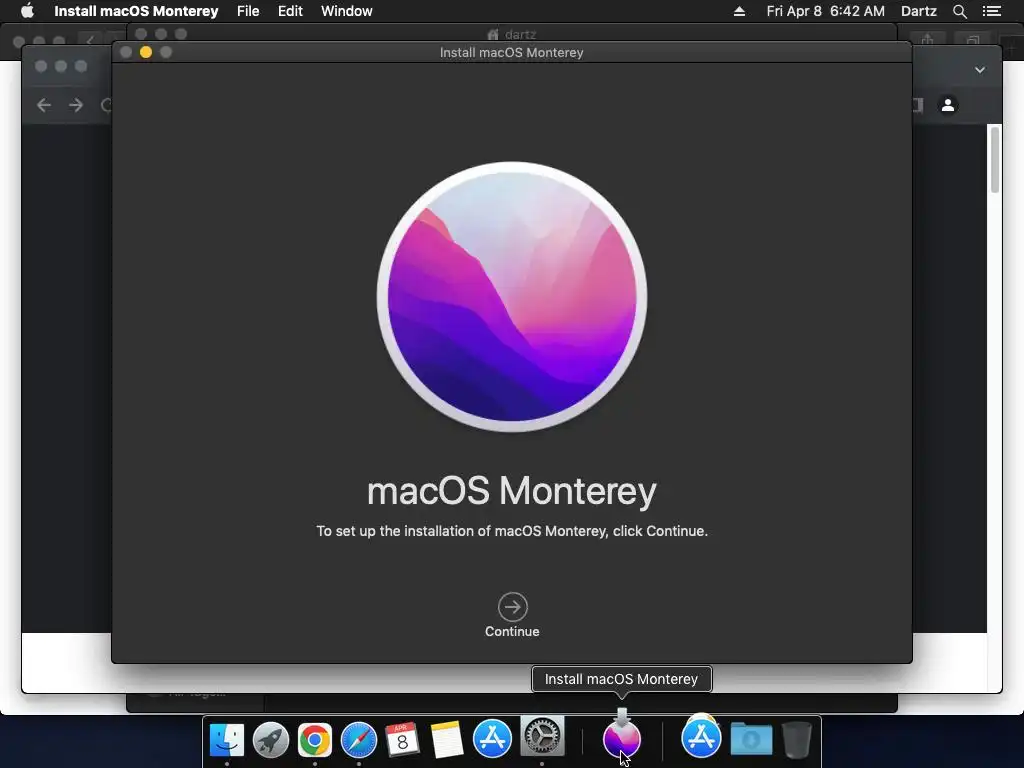Open the Downloads folder in Dock
Screen dimensions: 1024x768
coord(751,739)
